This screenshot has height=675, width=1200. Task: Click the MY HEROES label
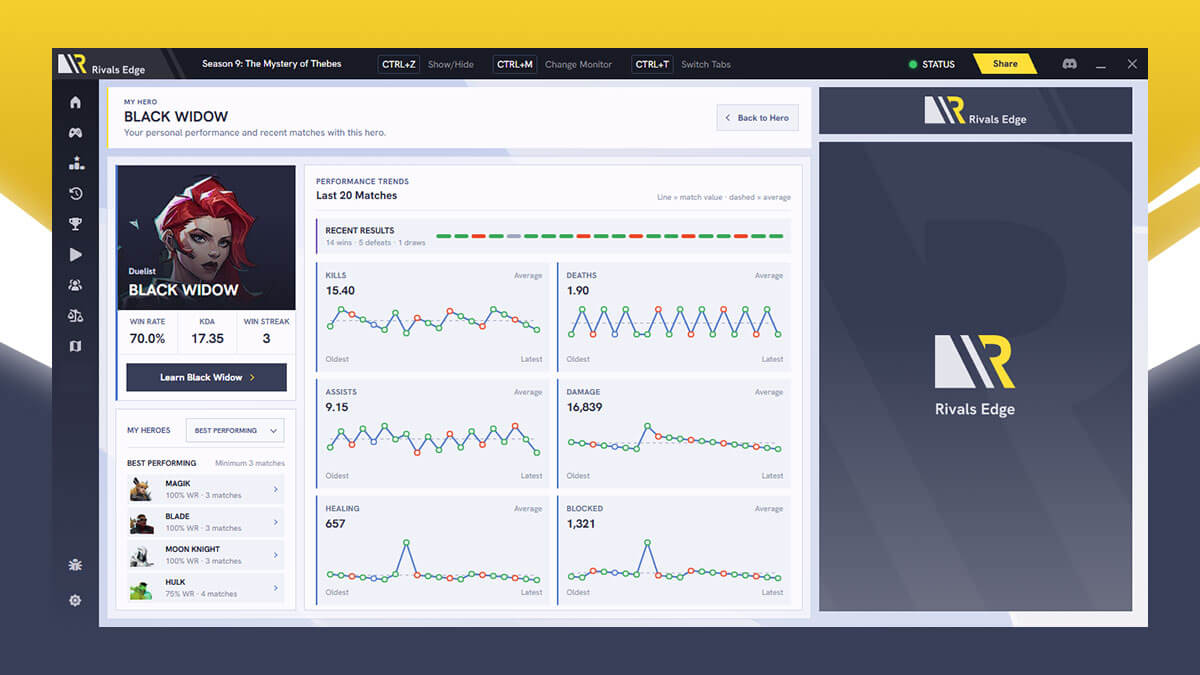click(149, 430)
